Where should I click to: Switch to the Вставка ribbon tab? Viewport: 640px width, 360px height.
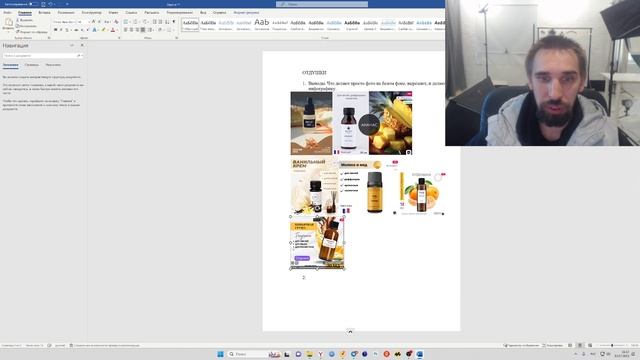click(x=44, y=13)
